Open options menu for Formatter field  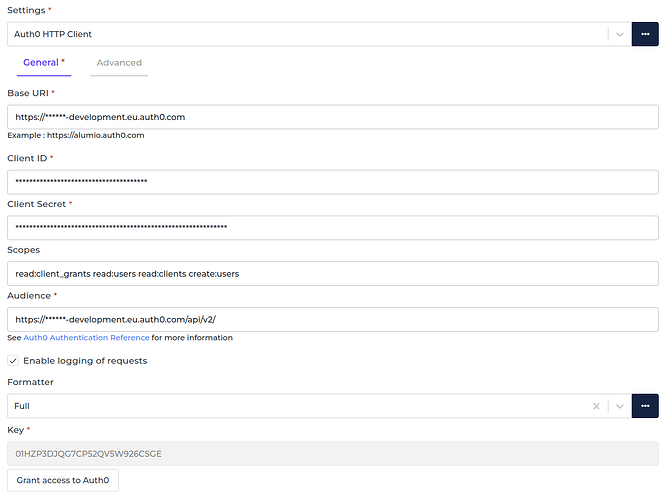click(645, 406)
